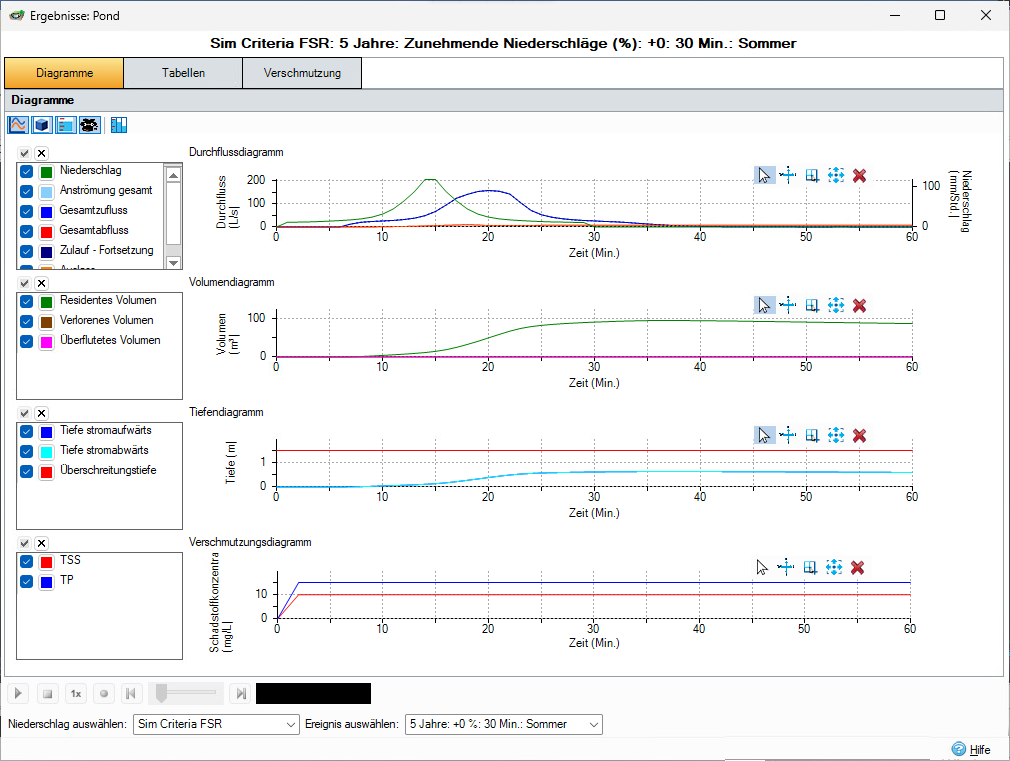Click fit-to-extents tool in Durchflussdiagramm
This screenshot has width=1010, height=761.
836,175
